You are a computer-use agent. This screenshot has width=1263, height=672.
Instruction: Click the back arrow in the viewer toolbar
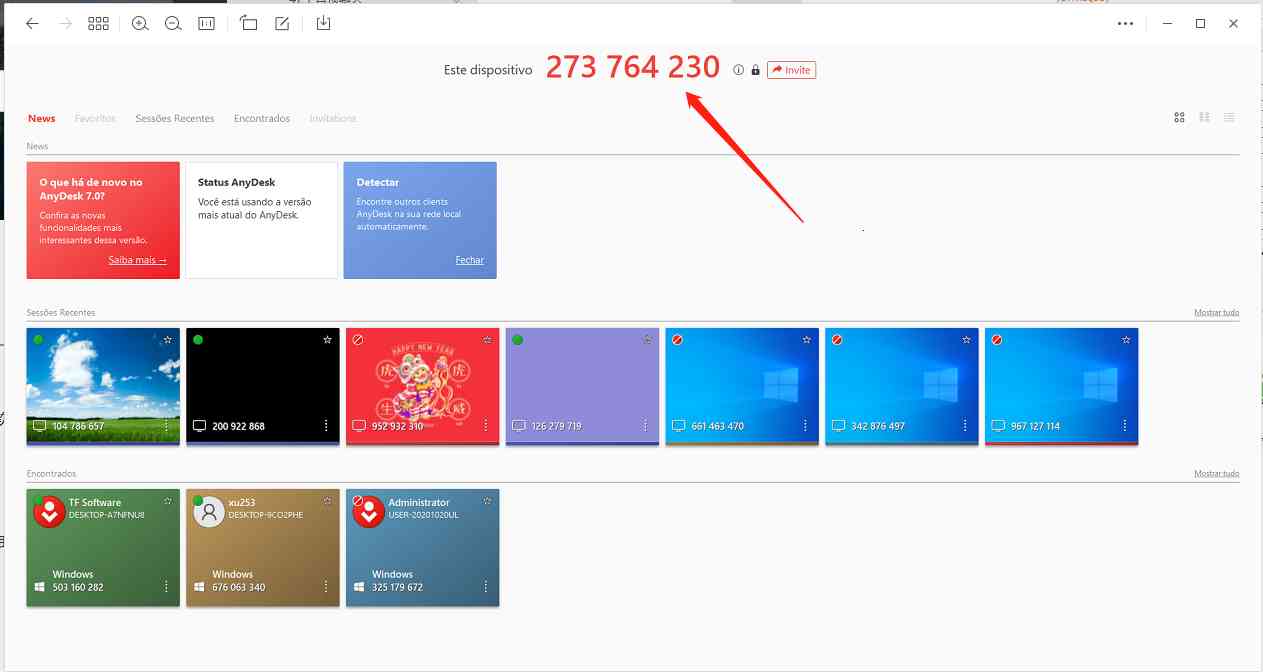(x=32, y=23)
